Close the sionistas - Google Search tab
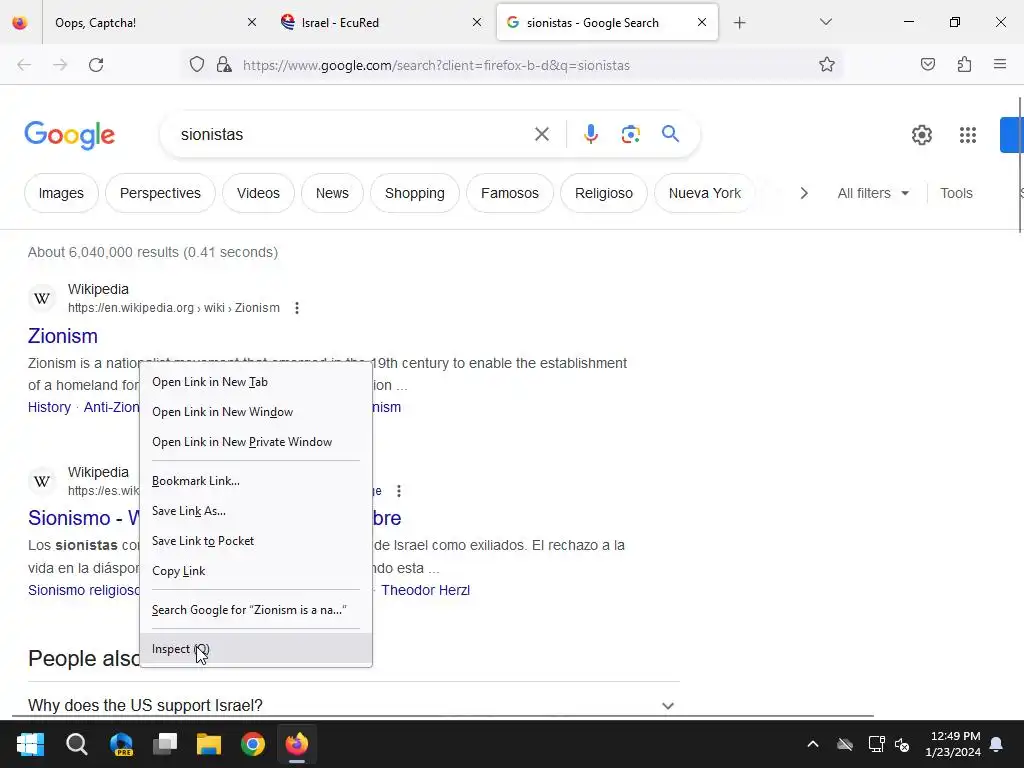The width and height of the screenshot is (1024, 768). 701,22
